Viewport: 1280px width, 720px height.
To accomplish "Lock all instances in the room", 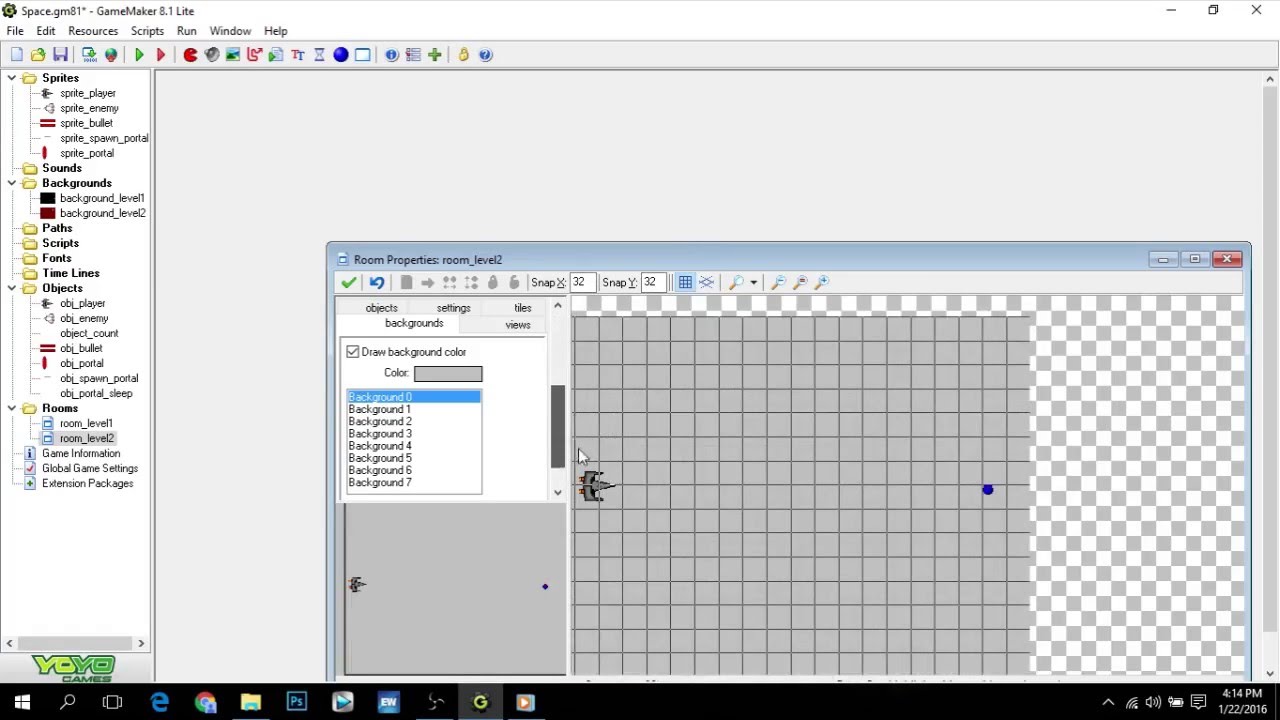I will coord(493,283).
